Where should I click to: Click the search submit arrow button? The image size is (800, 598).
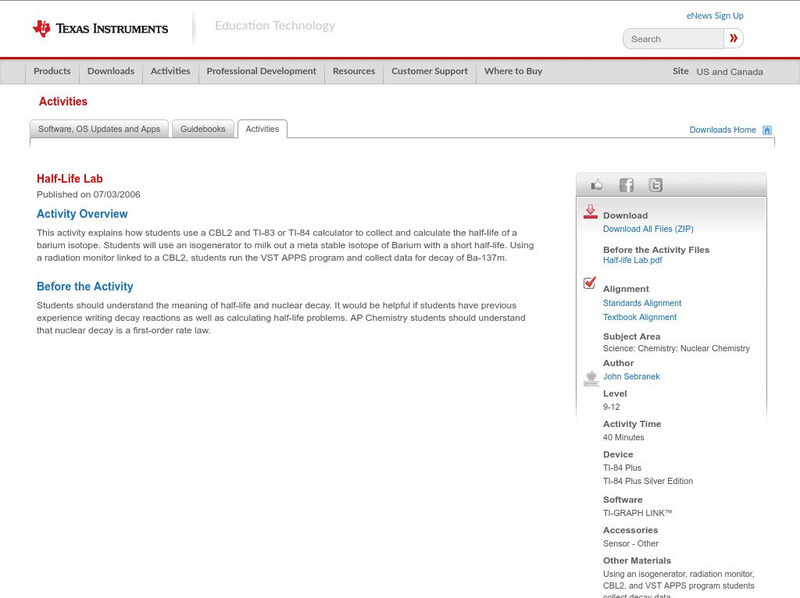733,38
